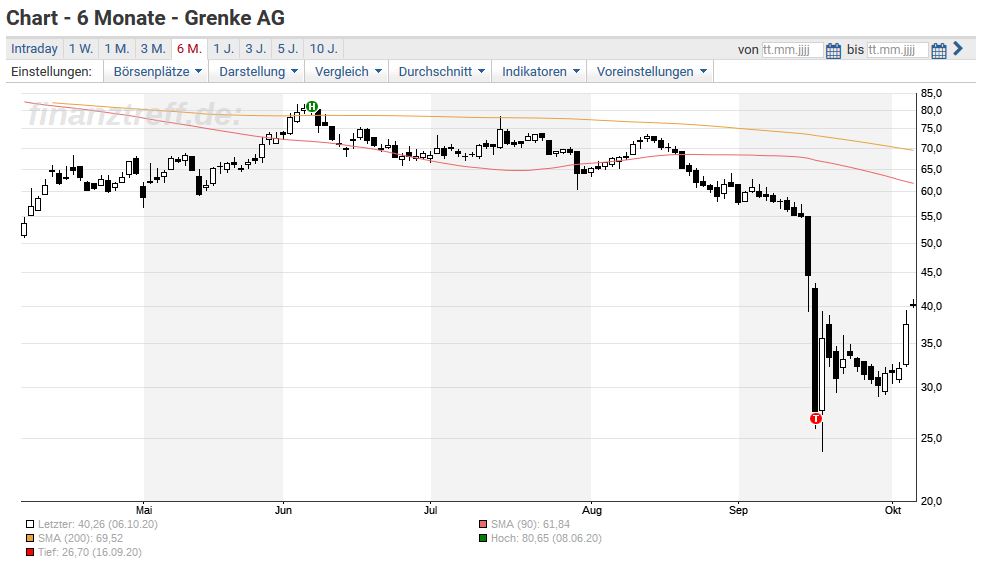
Task: Select the 3 J. timeframe tab
Action: [x=256, y=49]
